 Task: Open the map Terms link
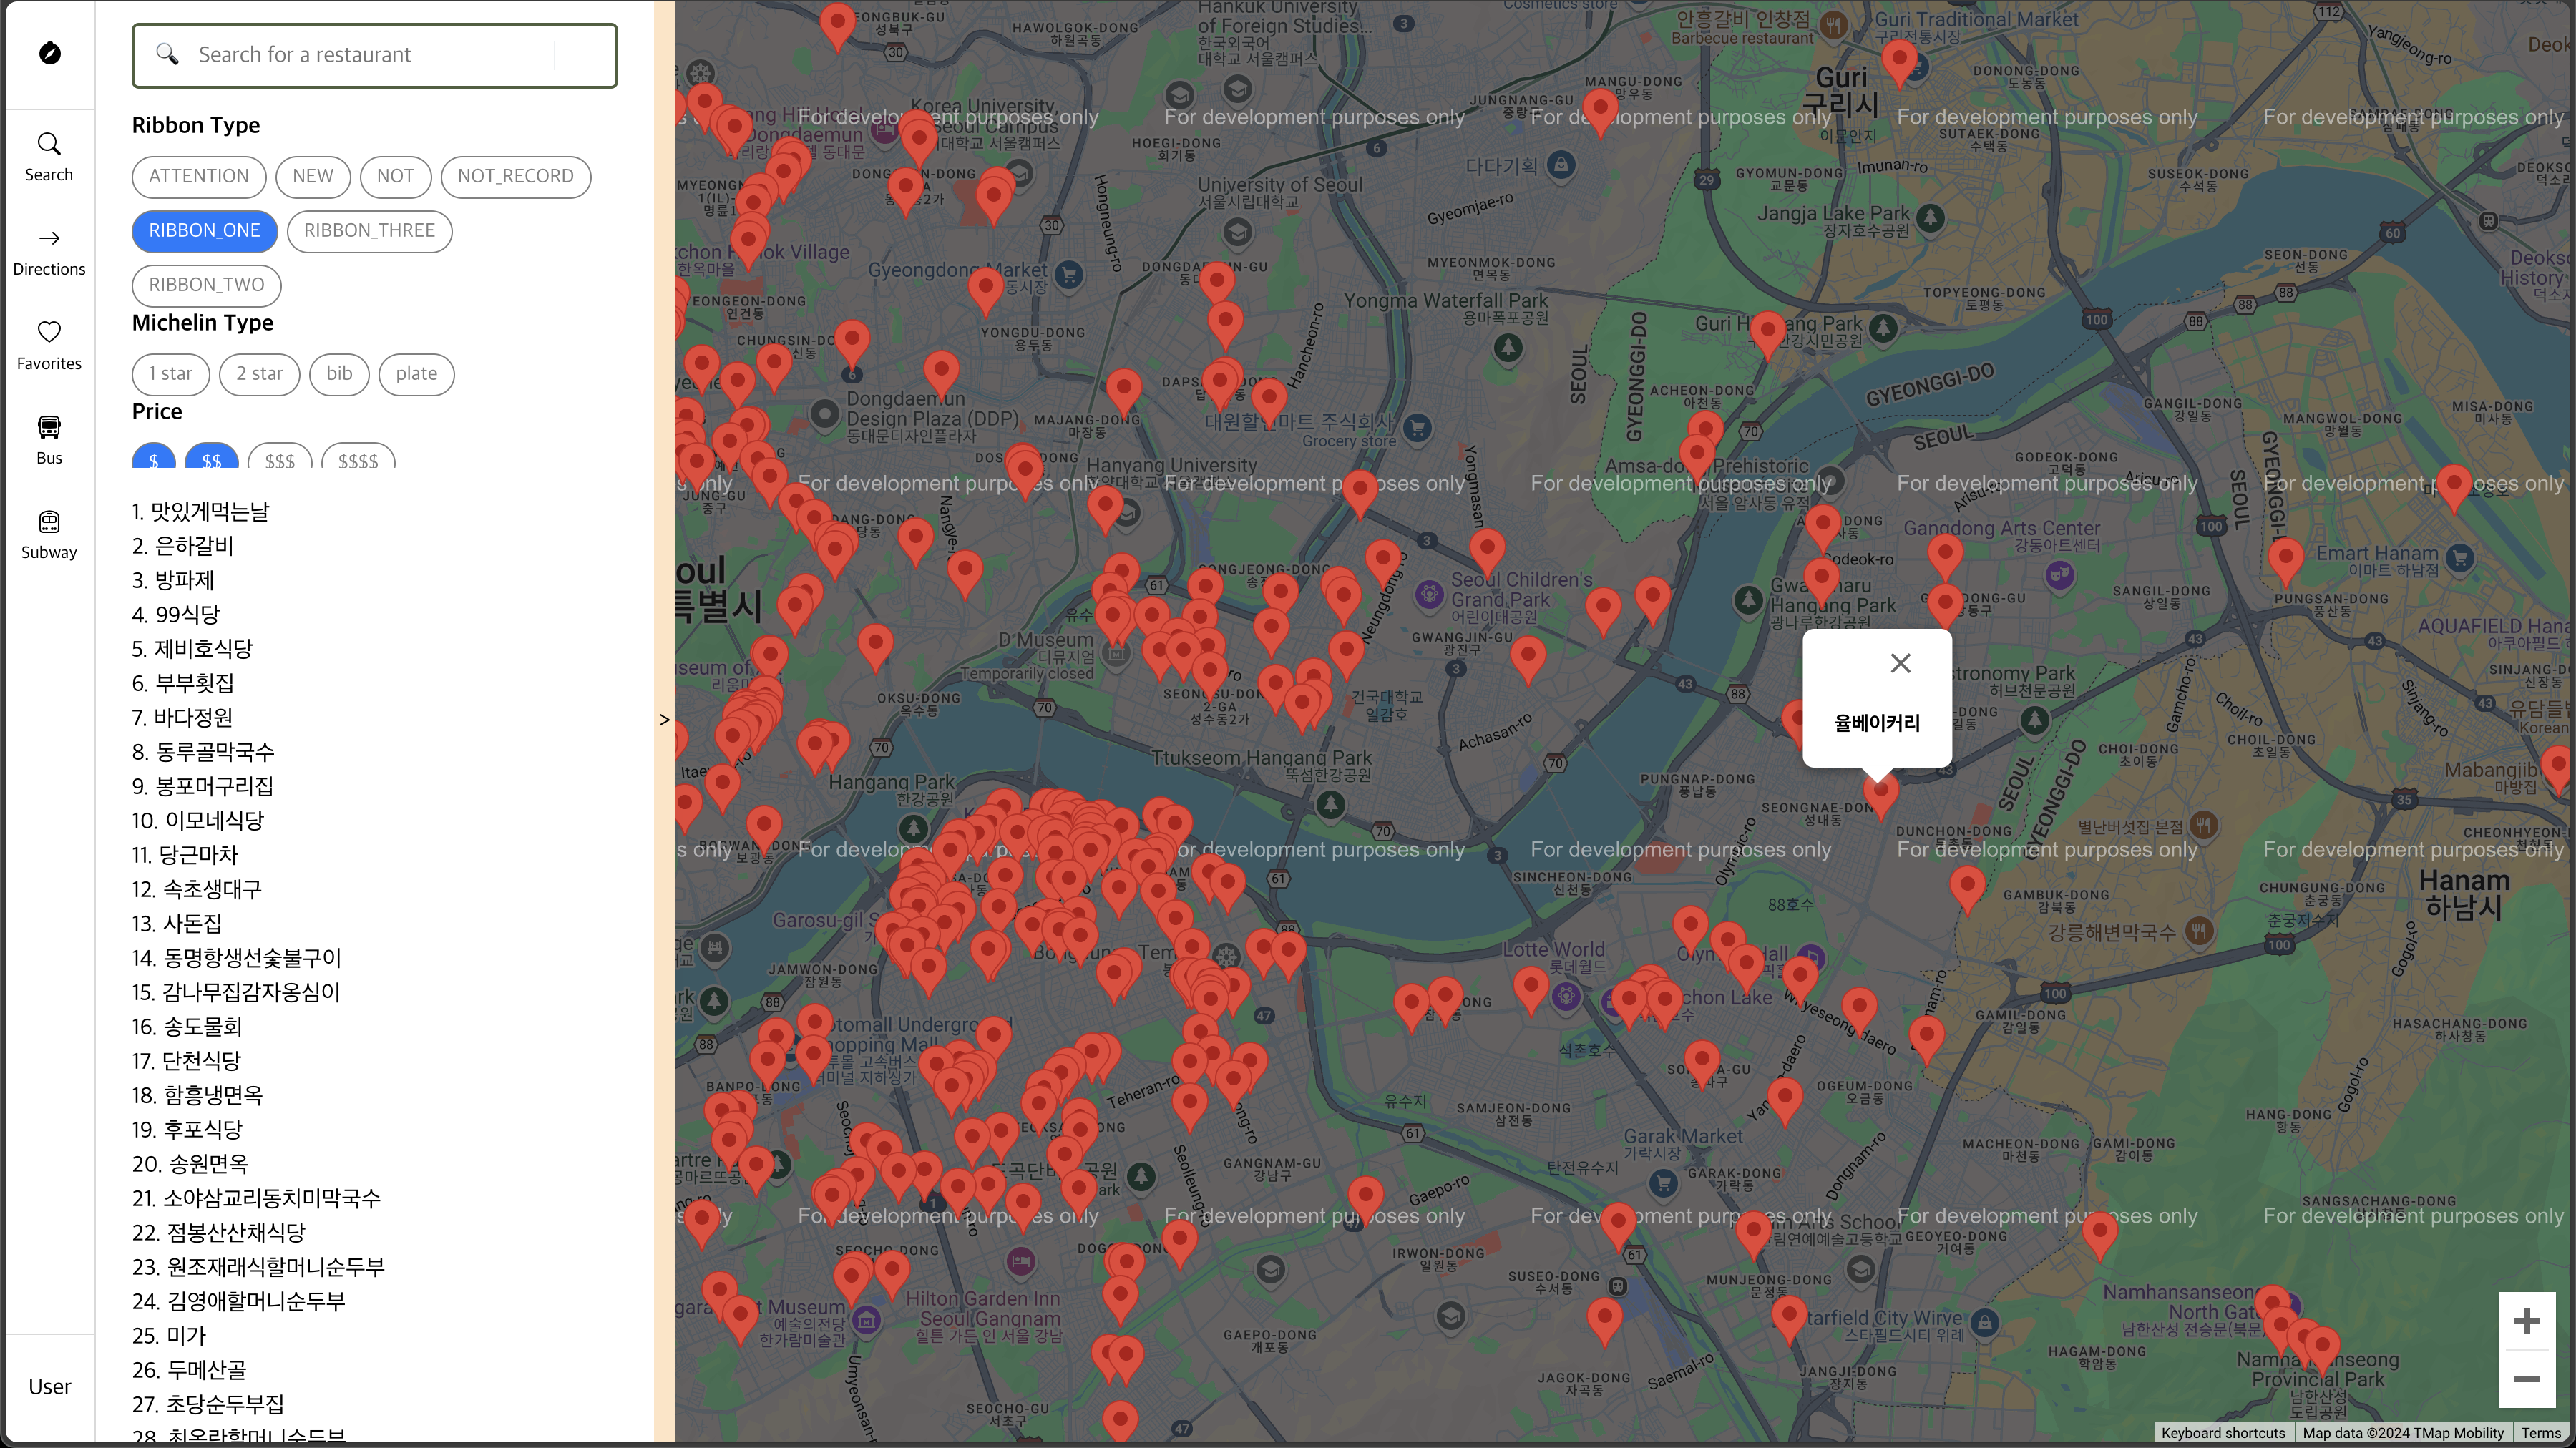[2541, 1433]
